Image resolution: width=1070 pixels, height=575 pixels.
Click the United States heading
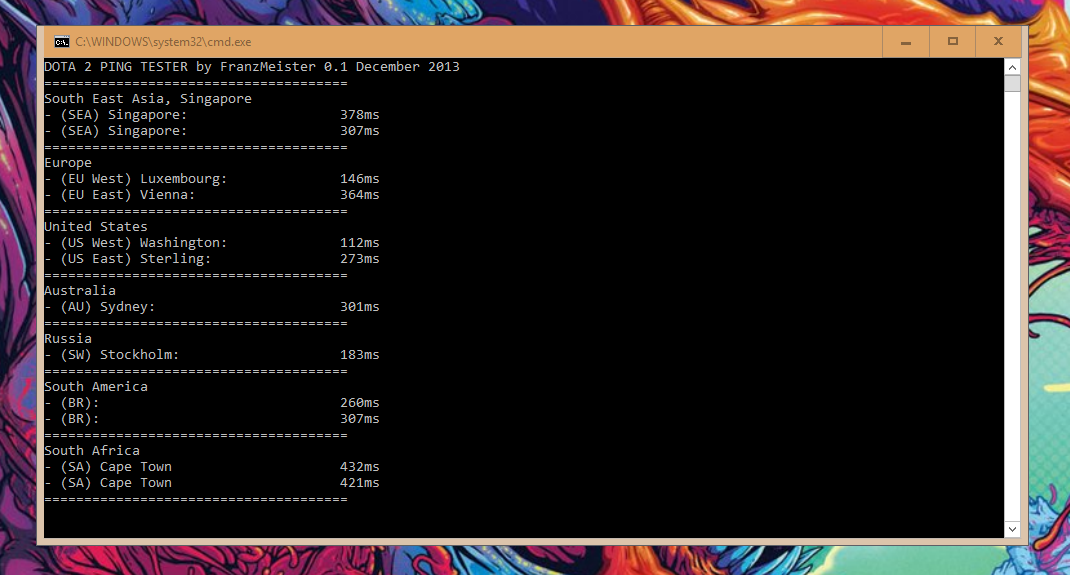96,226
